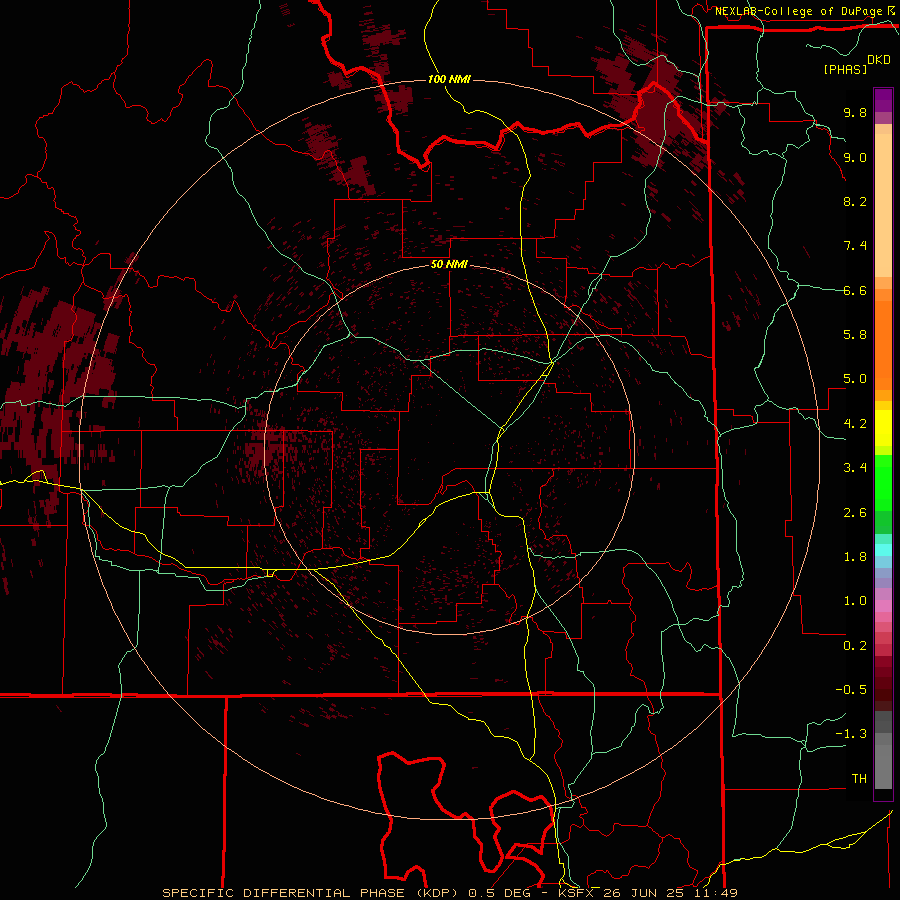Select the 0.2 scale value
This screenshot has width=900, height=900.
(855, 646)
